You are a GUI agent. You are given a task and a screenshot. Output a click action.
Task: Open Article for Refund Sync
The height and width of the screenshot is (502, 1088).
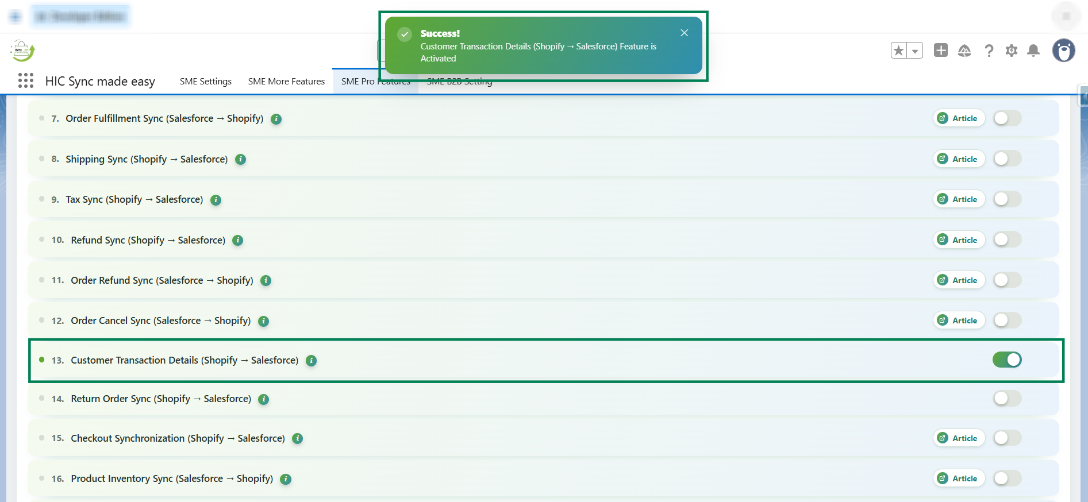pyautogui.click(x=959, y=240)
